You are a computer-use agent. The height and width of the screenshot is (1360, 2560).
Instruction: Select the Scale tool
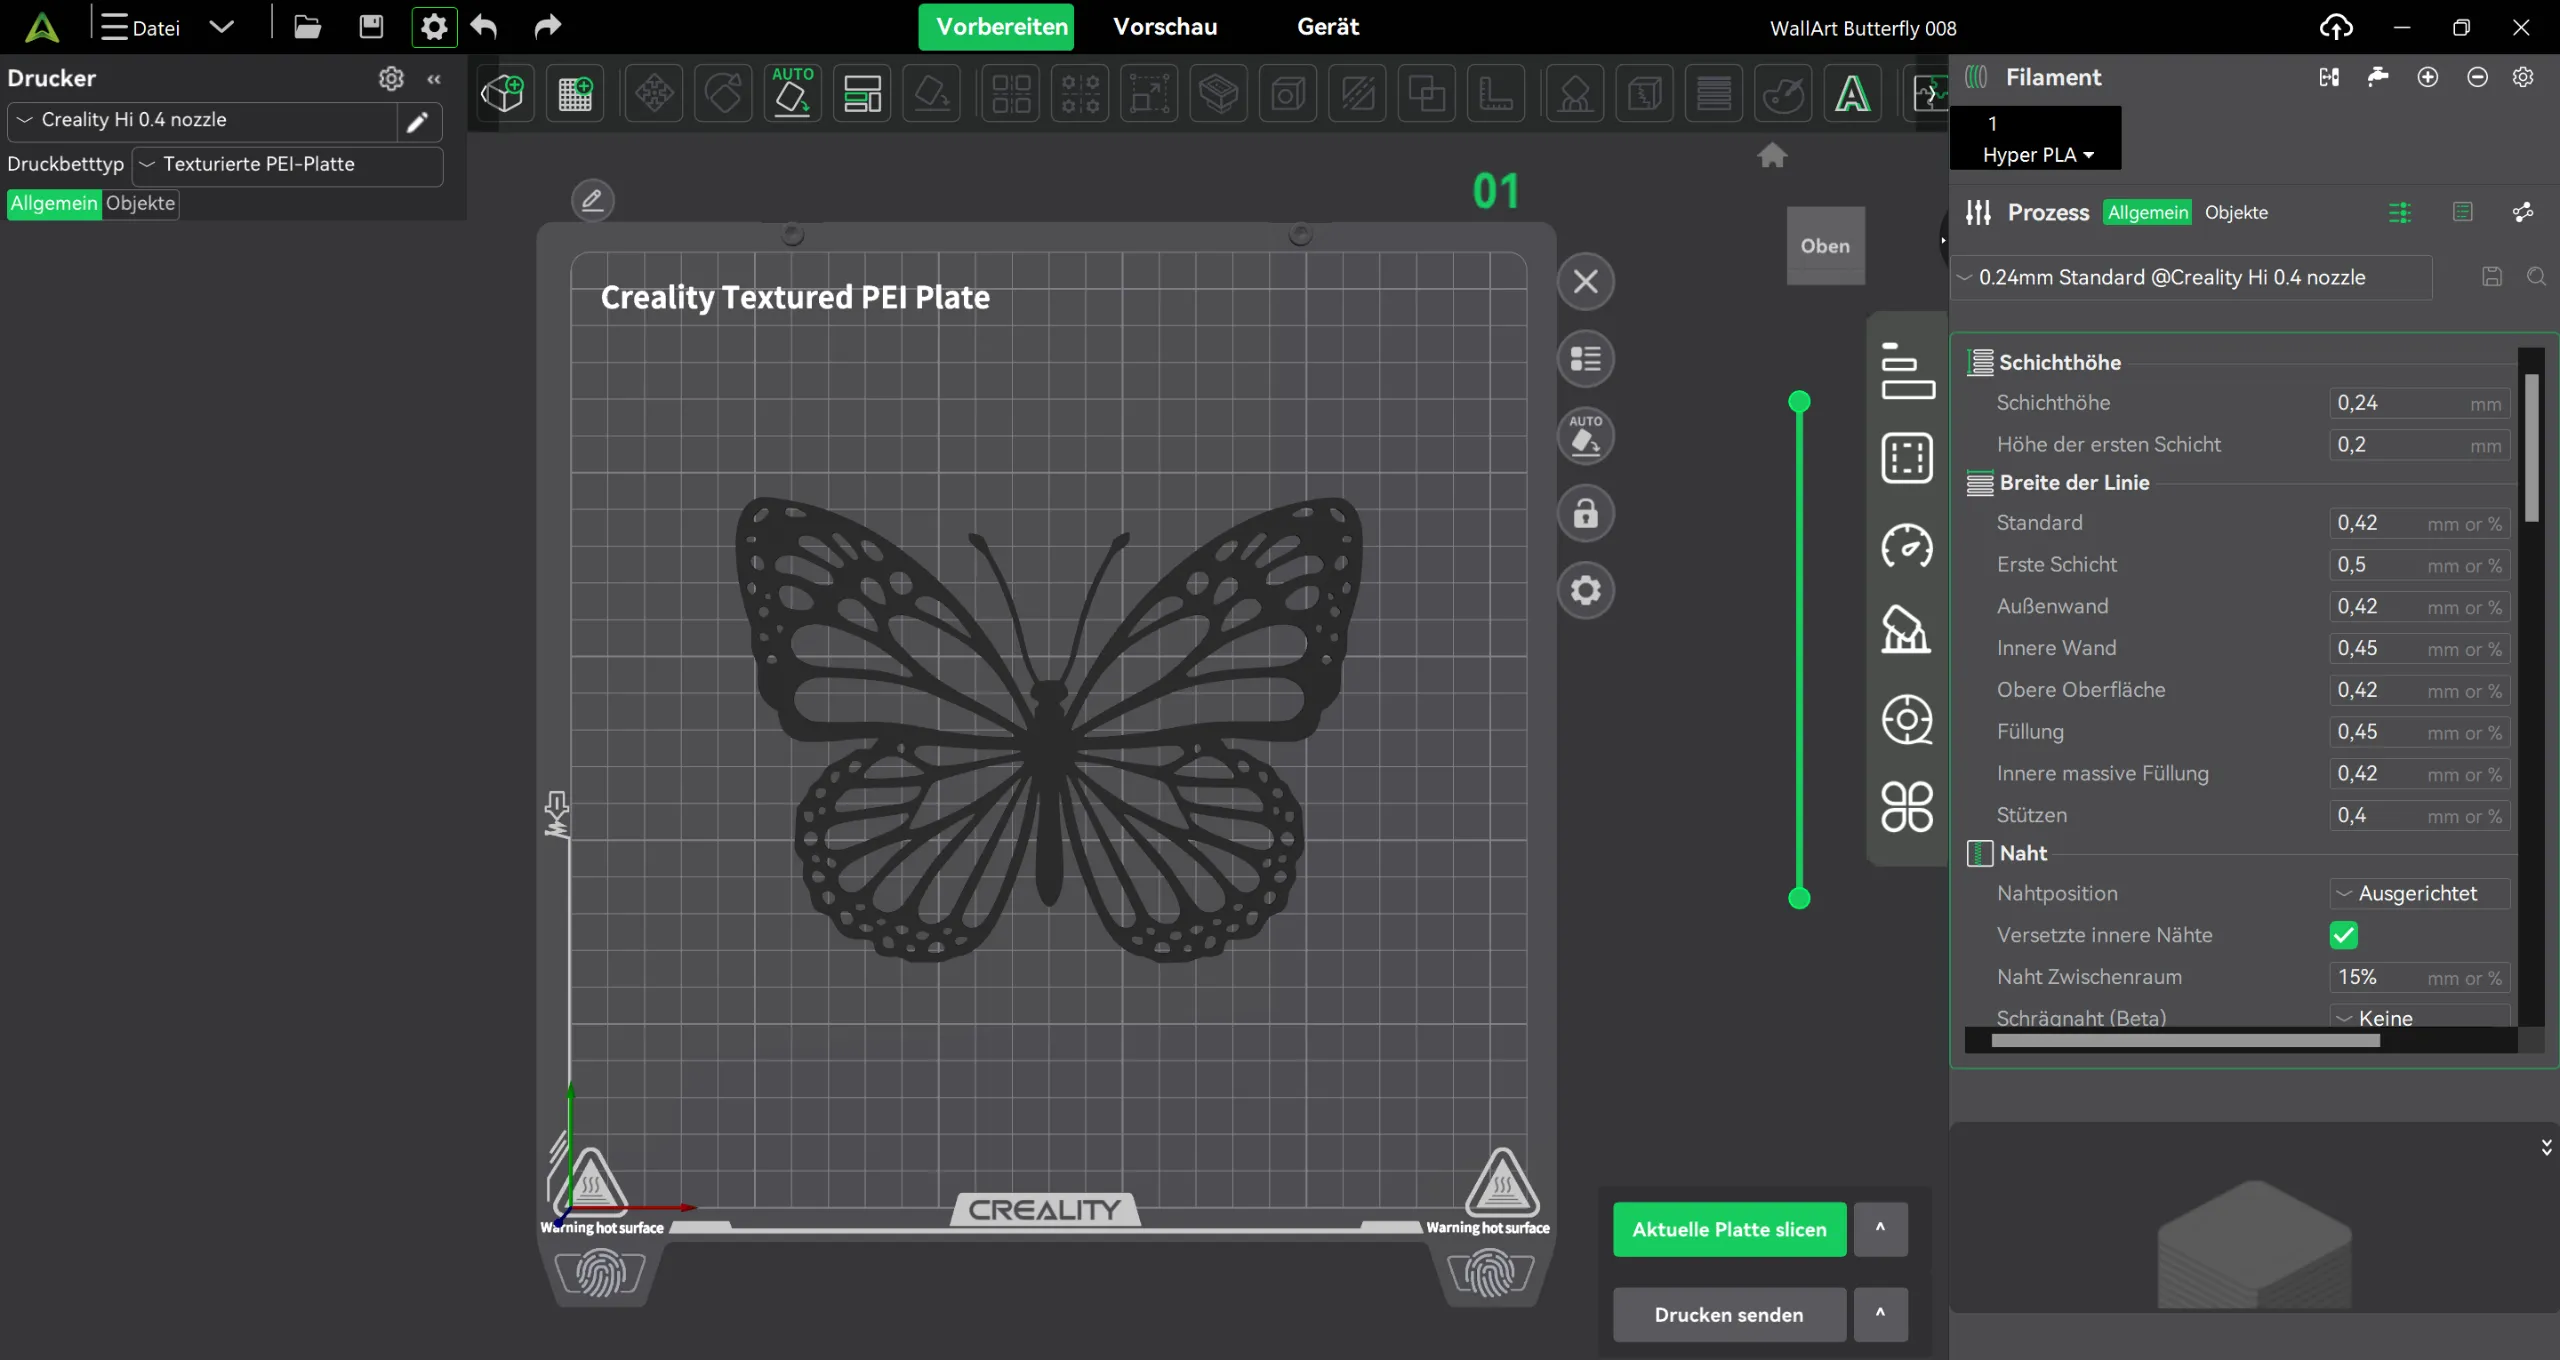[1149, 93]
